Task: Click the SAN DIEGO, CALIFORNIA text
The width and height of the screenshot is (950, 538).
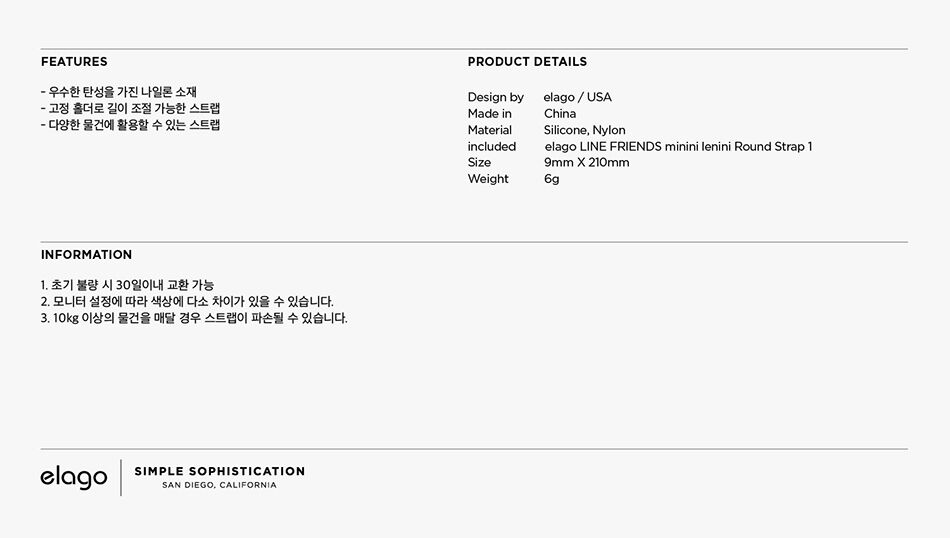Action: (219, 485)
